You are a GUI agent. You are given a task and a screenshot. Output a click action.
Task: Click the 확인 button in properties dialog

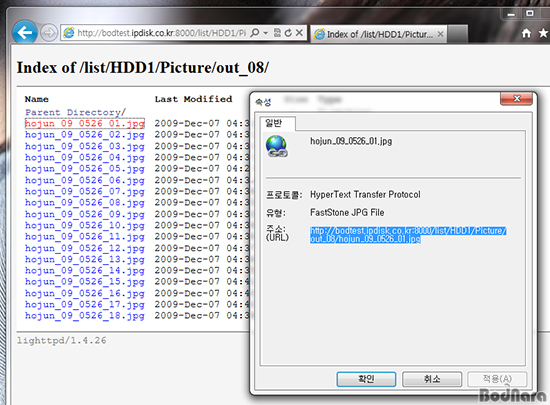(366, 379)
